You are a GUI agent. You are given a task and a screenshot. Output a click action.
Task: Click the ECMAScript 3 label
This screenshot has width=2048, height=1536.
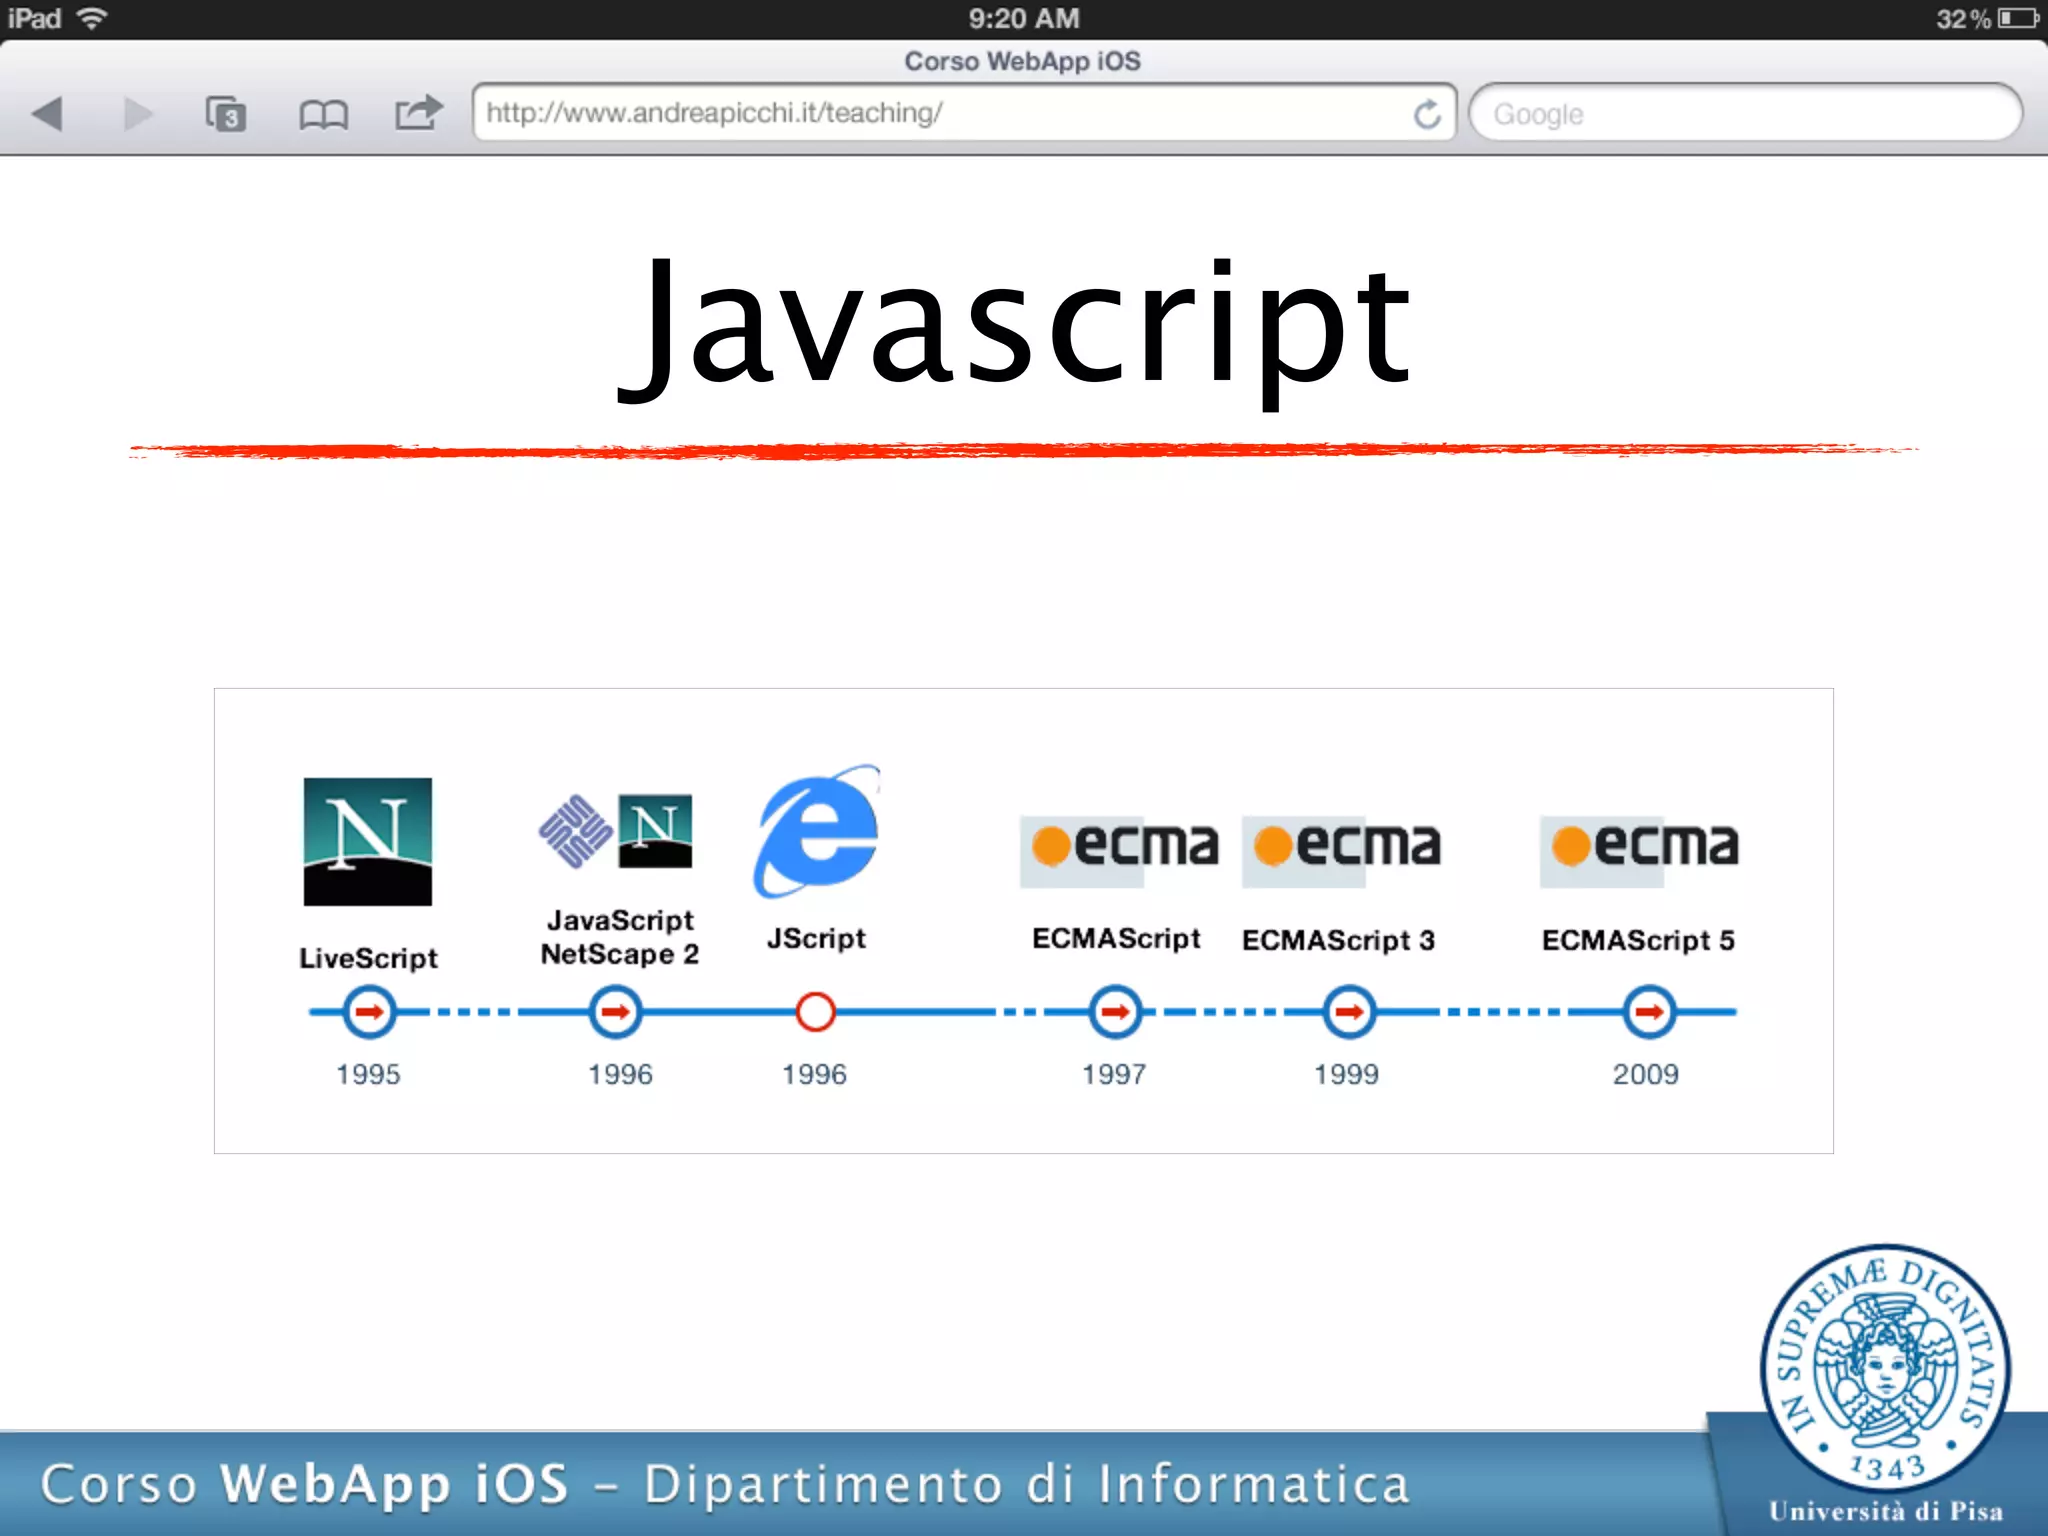coord(1338,940)
